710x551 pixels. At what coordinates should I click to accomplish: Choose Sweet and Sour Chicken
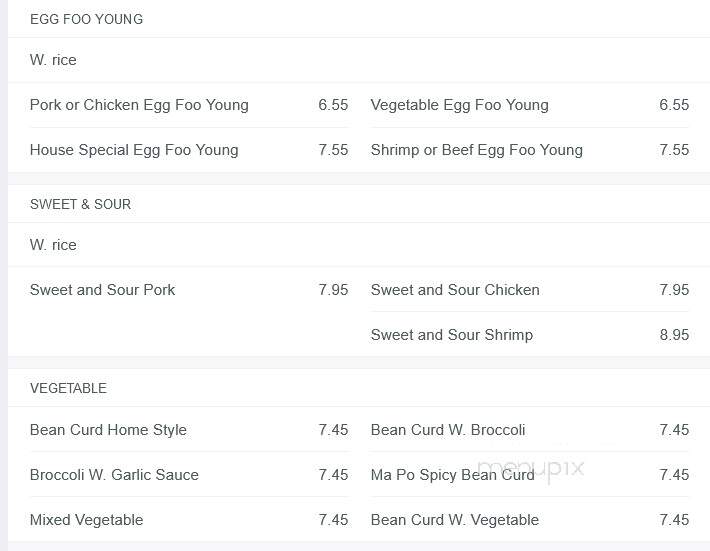(455, 290)
